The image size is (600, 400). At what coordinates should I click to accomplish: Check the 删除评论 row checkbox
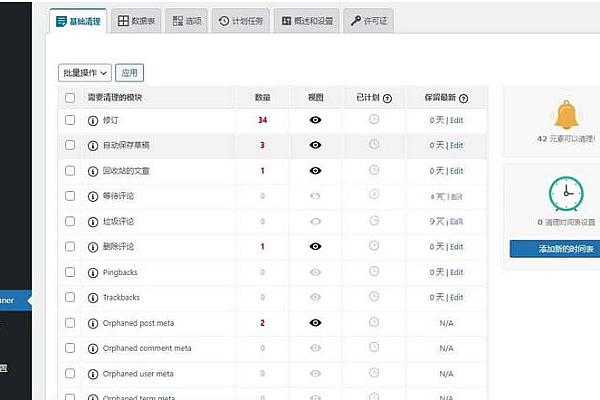coord(70,246)
